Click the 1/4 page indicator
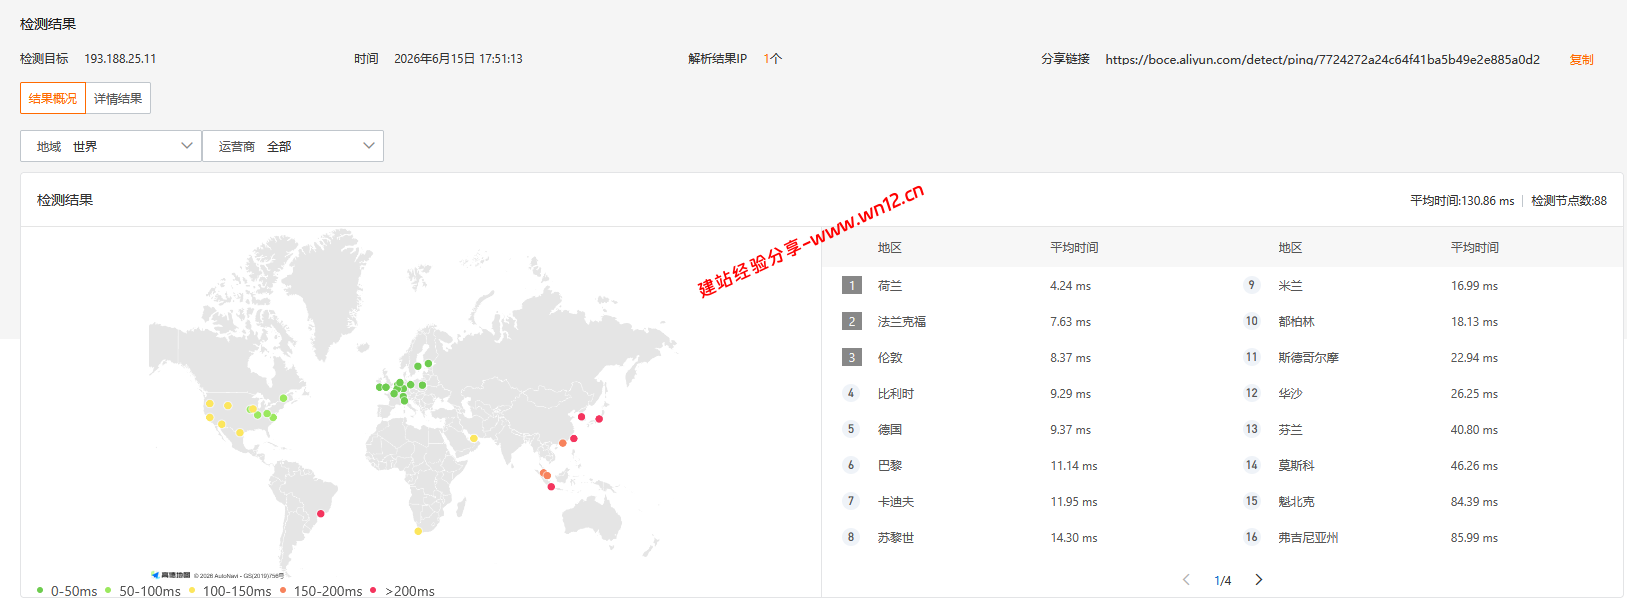Image resolution: width=1627 pixels, height=612 pixels. point(1222,581)
